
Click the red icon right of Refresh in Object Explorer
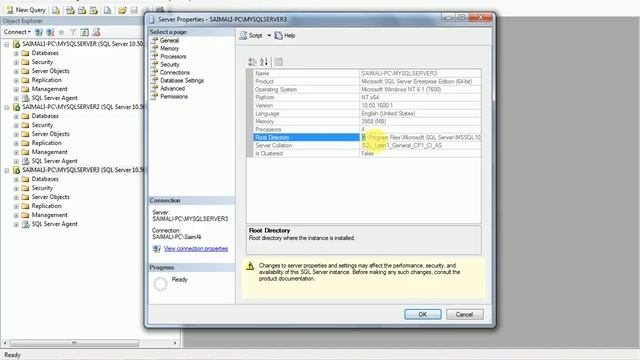96,32
